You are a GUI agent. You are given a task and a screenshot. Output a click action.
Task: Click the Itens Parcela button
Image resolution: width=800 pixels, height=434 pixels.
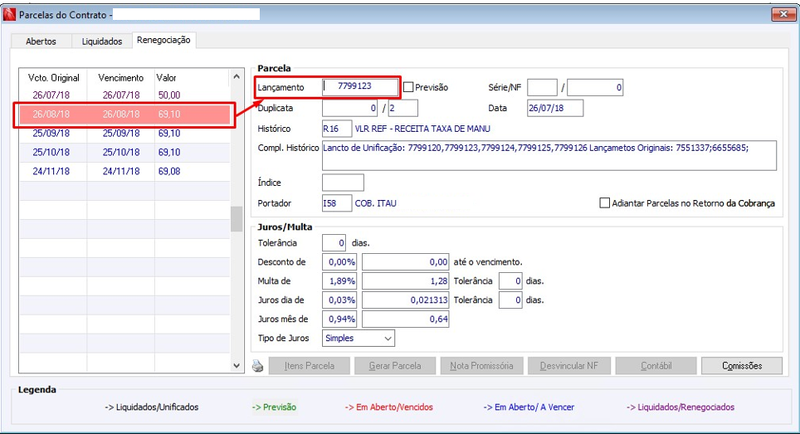[309, 366]
